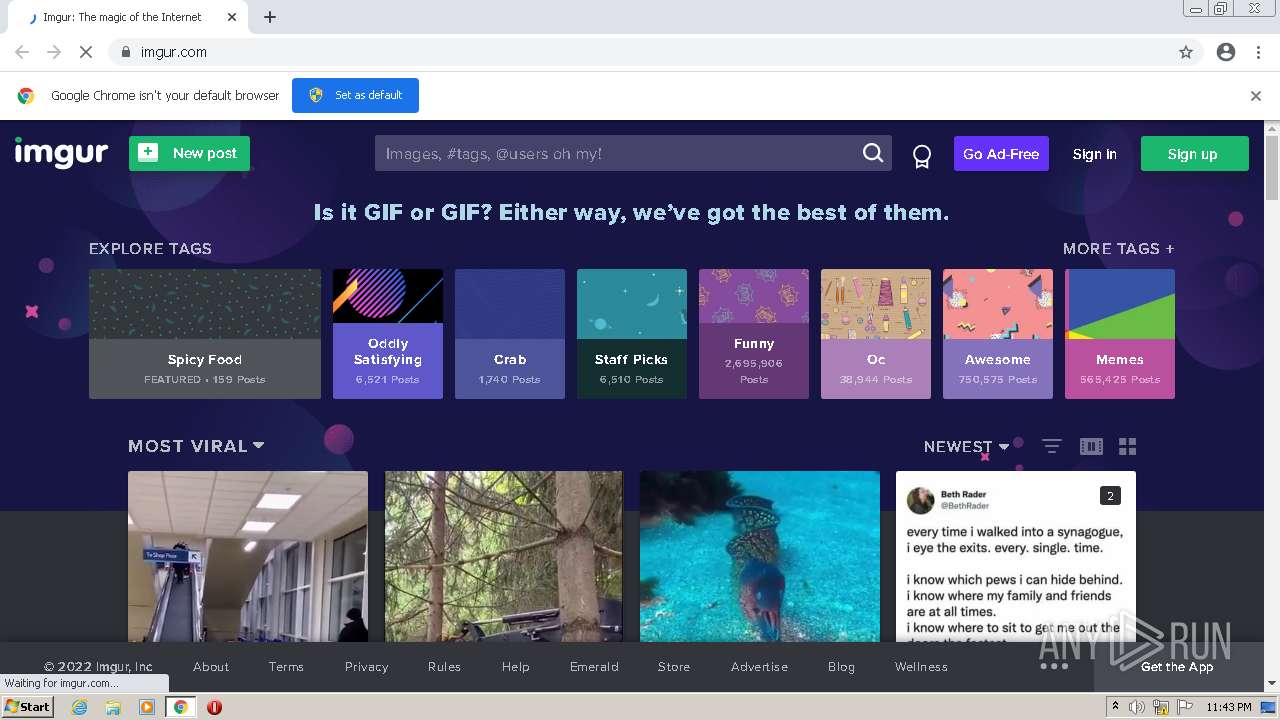
Task: Open the Oddly Satisfying tag
Action: [x=388, y=334]
